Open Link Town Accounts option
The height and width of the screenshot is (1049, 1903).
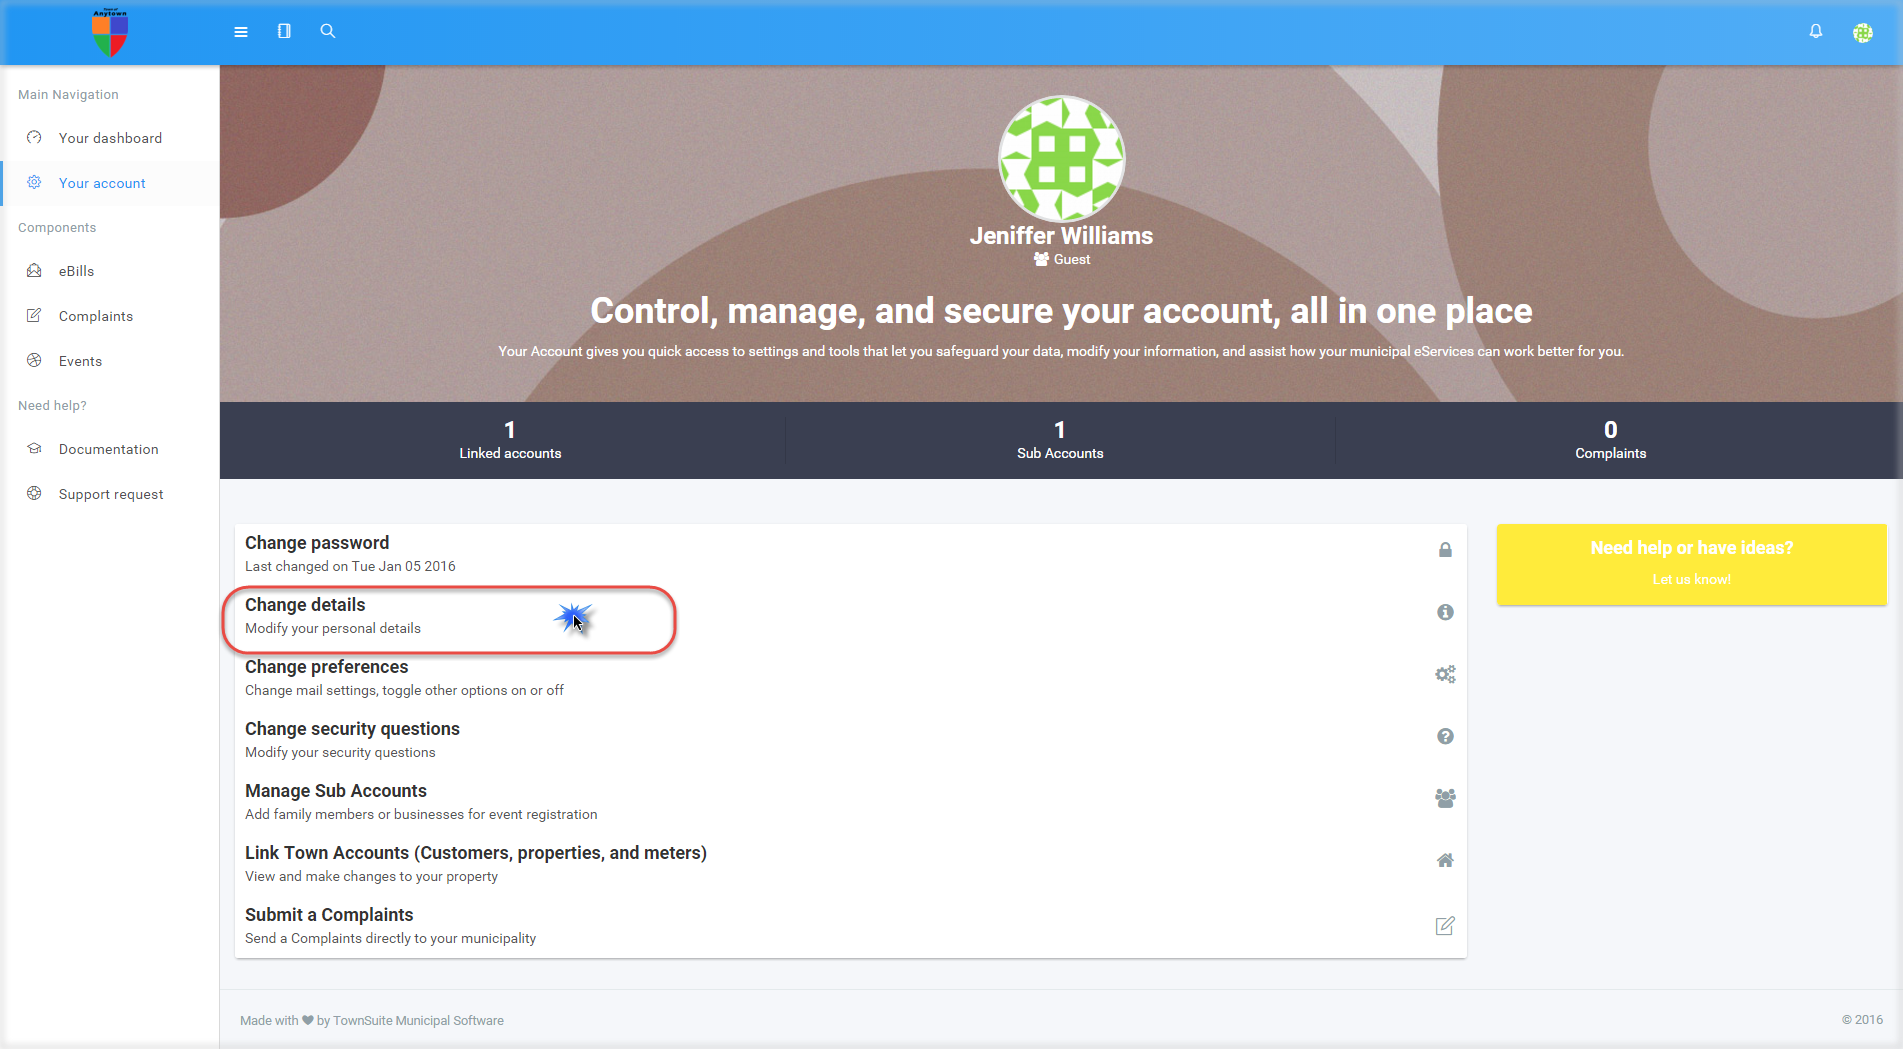click(x=850, y=864)
